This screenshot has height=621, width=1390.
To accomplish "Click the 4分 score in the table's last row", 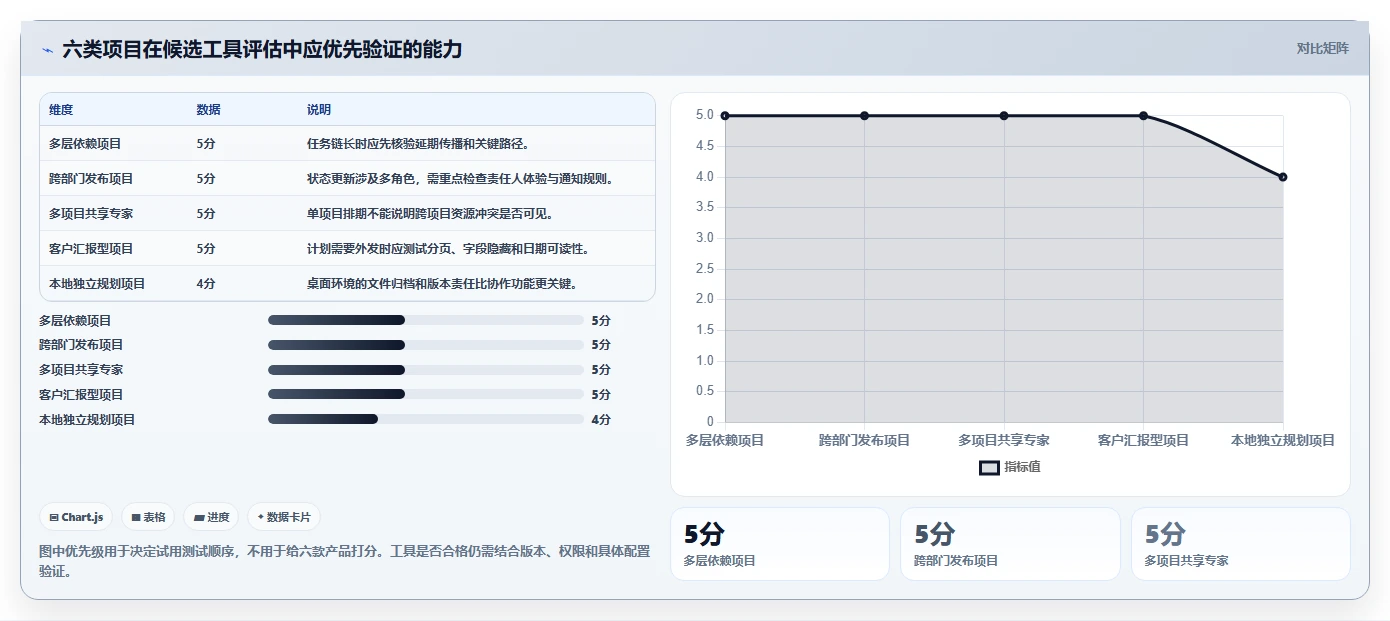I will tap(206, 284).
